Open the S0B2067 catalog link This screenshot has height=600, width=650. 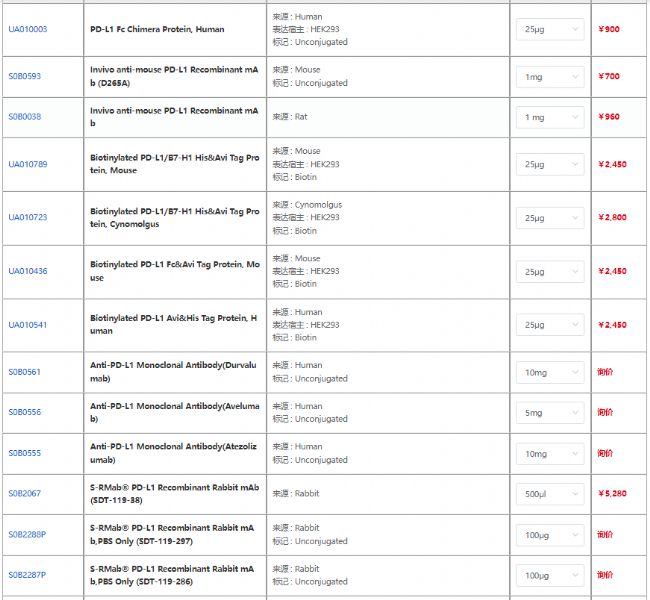(25, 494)
